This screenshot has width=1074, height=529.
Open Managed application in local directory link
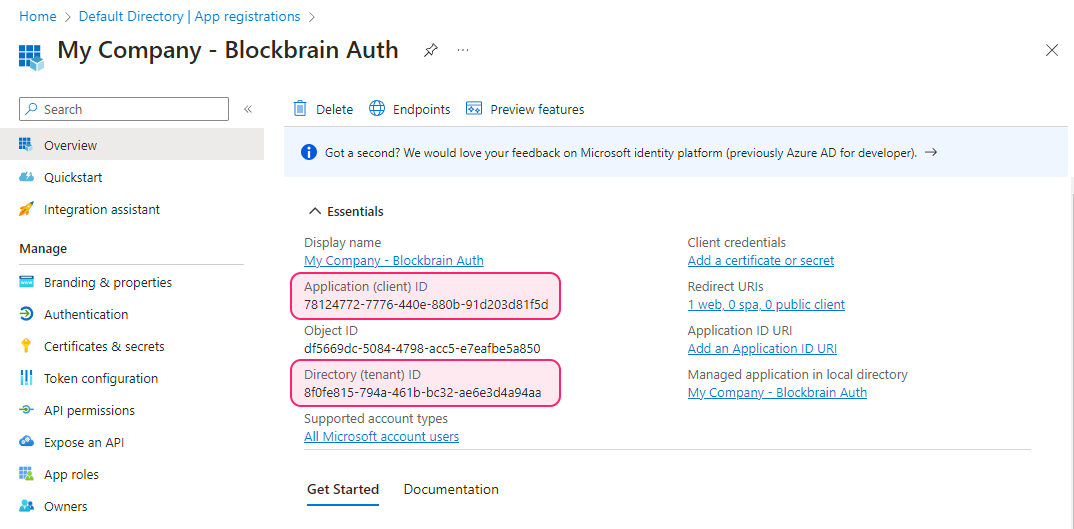[x=777, y=393]
